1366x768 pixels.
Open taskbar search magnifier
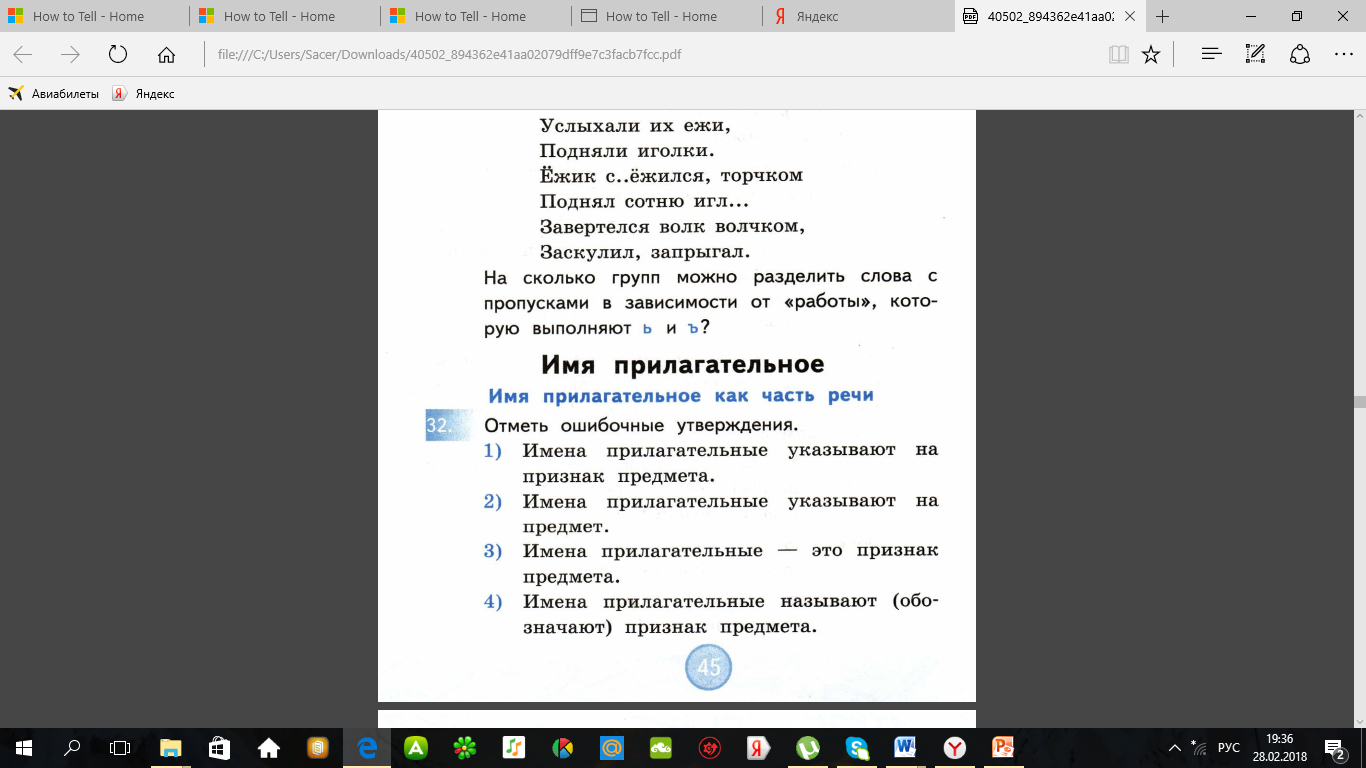click(72, 747)
